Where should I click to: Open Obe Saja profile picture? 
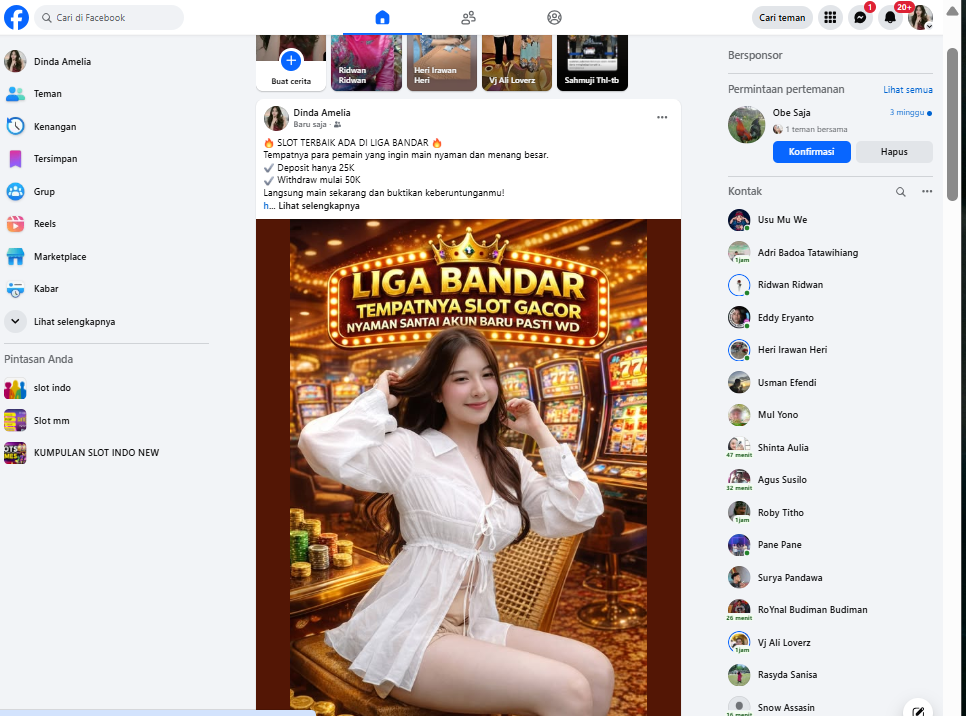click(x=746, y=124)
